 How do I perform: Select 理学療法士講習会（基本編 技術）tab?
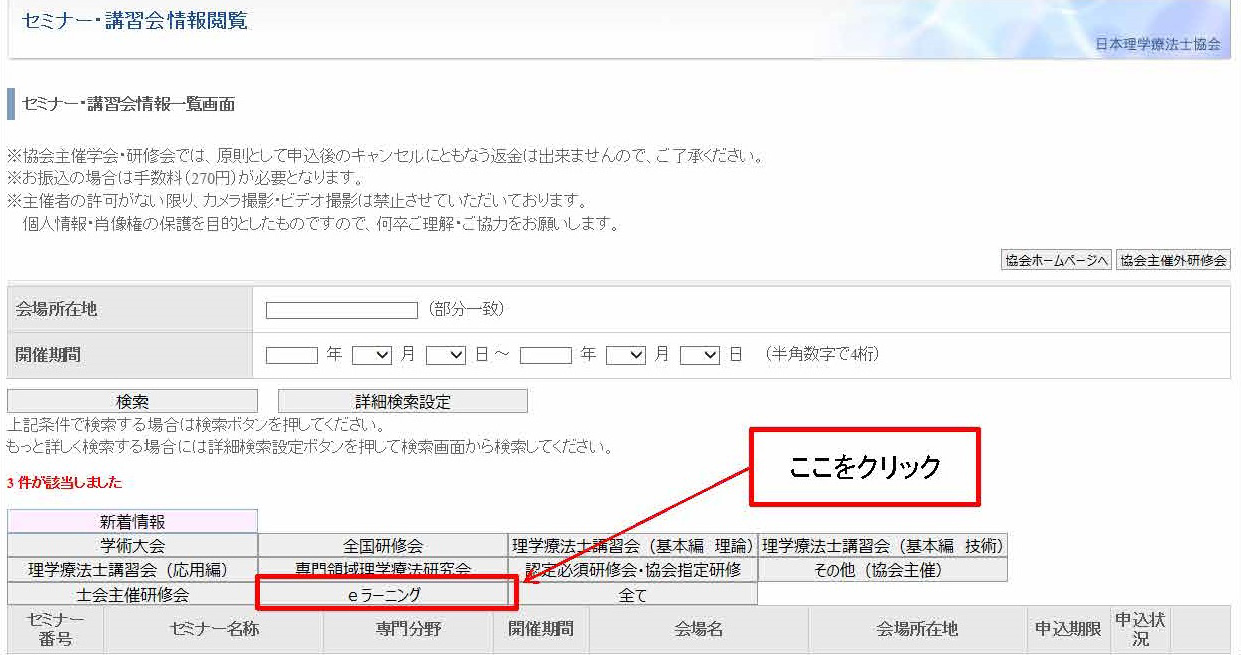[x=883, y=545]
